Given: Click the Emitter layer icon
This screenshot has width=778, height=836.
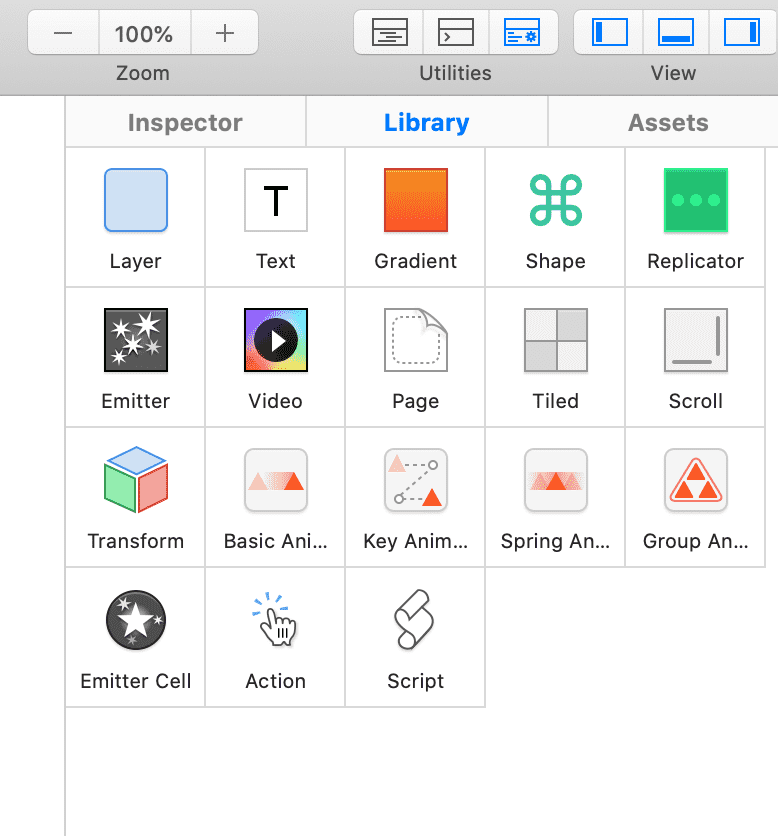Looking at the screenshot, I should pyautogui.click(x=136, y=340).
